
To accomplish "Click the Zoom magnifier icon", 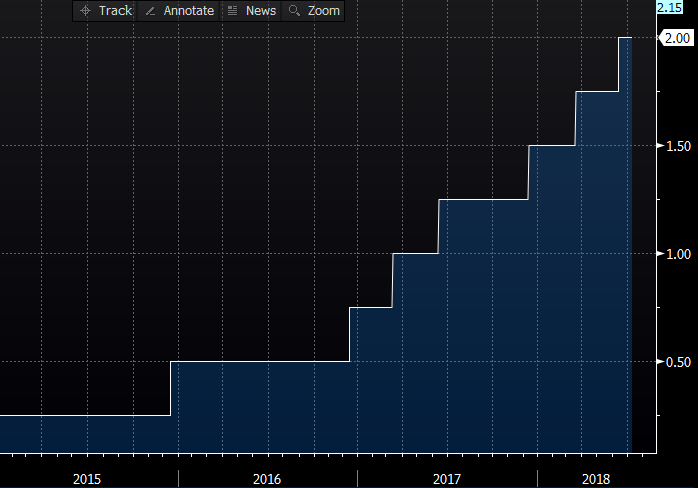I will click(x=294, y=11).
